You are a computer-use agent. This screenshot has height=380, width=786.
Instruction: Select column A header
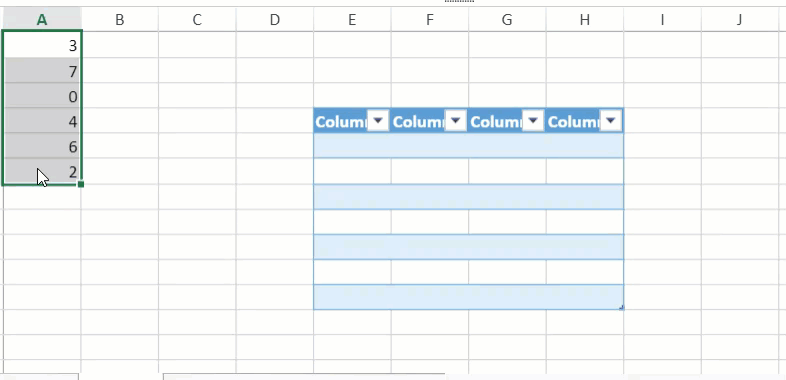tap(42, 20)
